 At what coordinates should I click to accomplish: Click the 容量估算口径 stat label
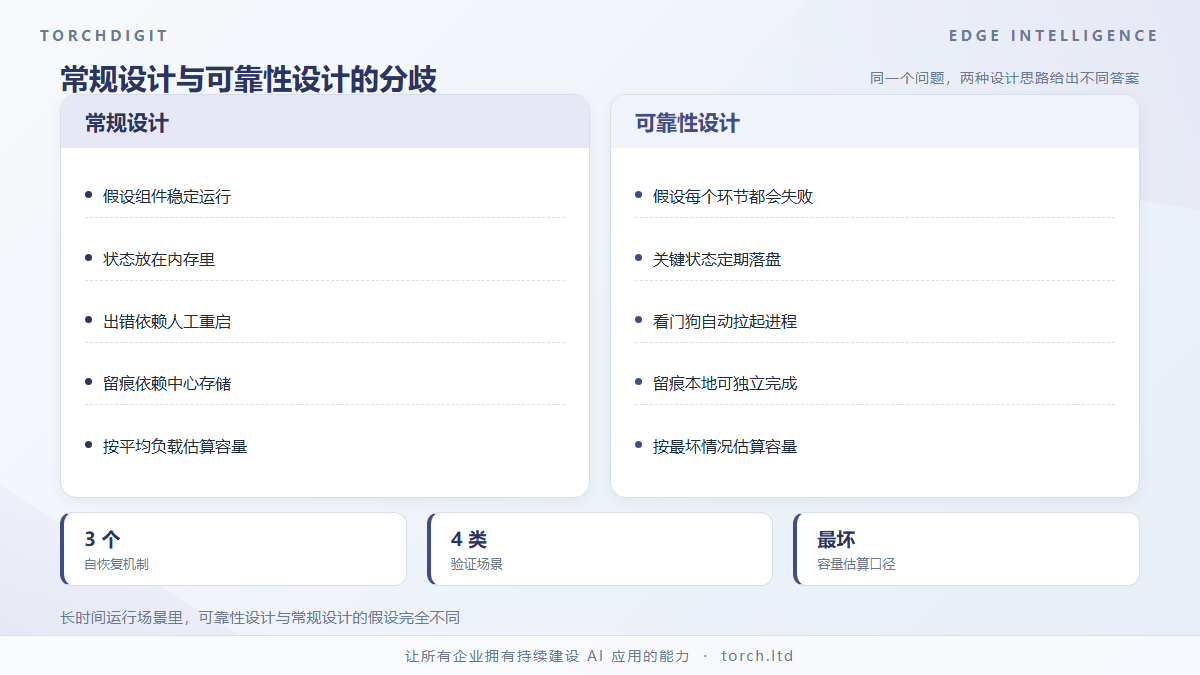856,564
